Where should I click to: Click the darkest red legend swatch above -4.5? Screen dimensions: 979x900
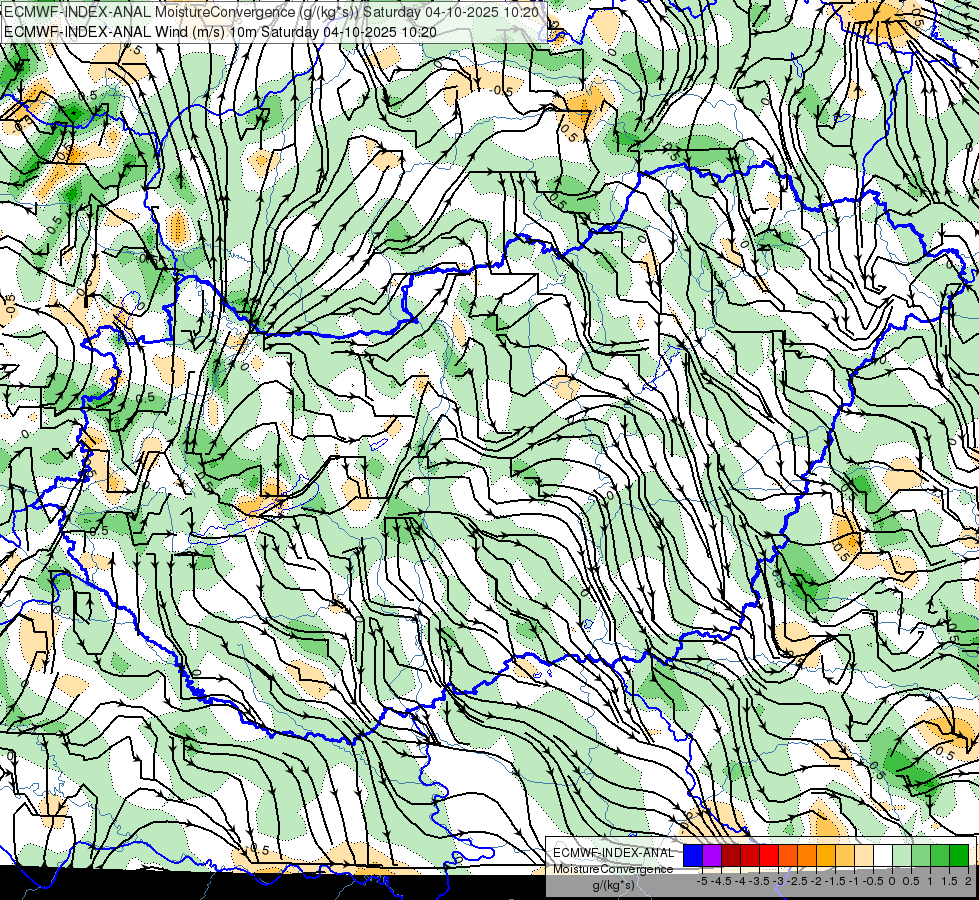click(x=731, y=856)
